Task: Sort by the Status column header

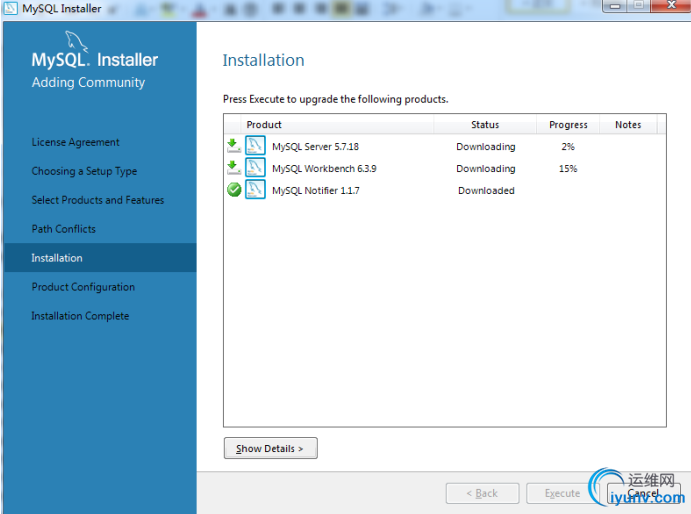Action: pyautogui.click(x=485, y=125)
